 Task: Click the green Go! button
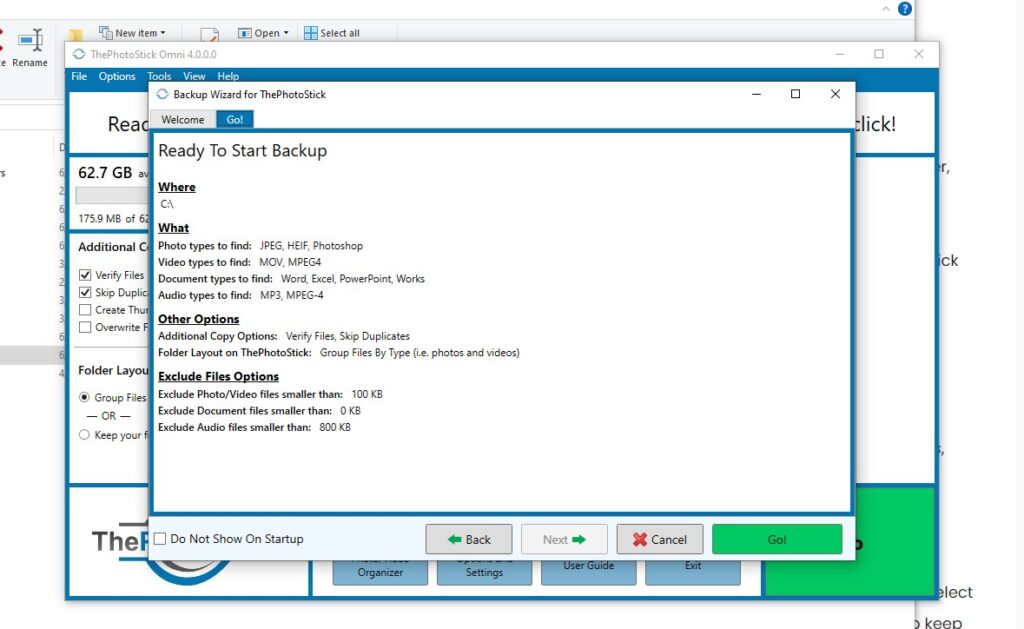pyautogui.click(x=777, y=539)
